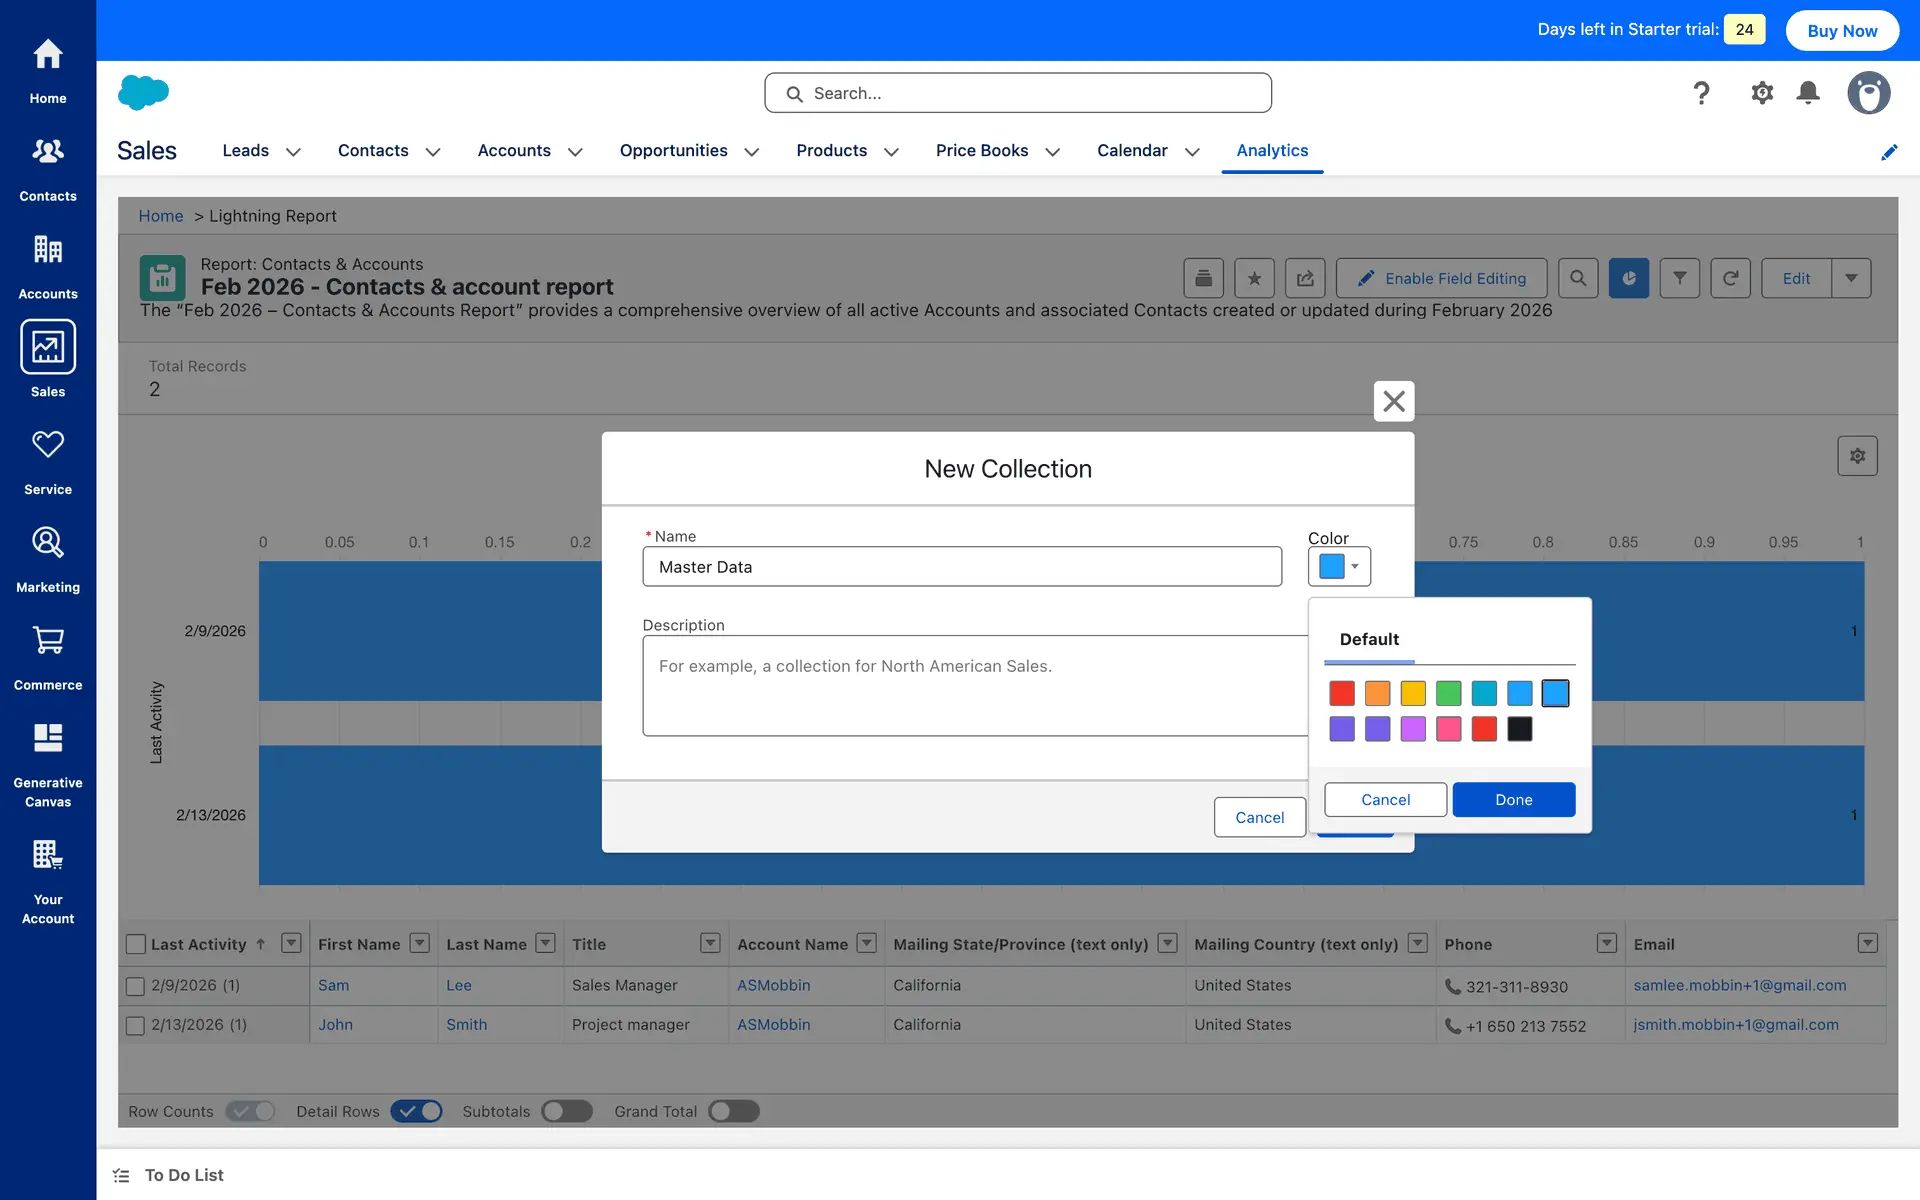Click the Generative Canvas sidebar icon

pyautogui.click(x=47, y=738)
